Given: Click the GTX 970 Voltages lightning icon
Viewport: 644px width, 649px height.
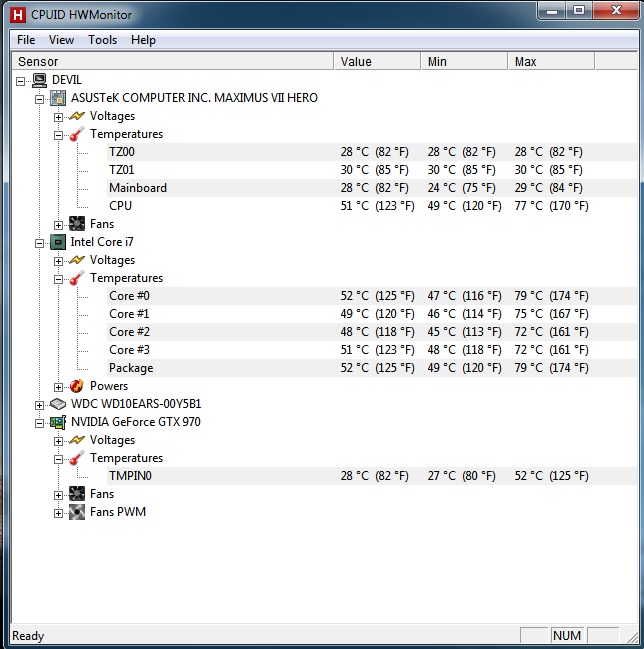Looking at the screenshot, I should [x=77, y=440].
